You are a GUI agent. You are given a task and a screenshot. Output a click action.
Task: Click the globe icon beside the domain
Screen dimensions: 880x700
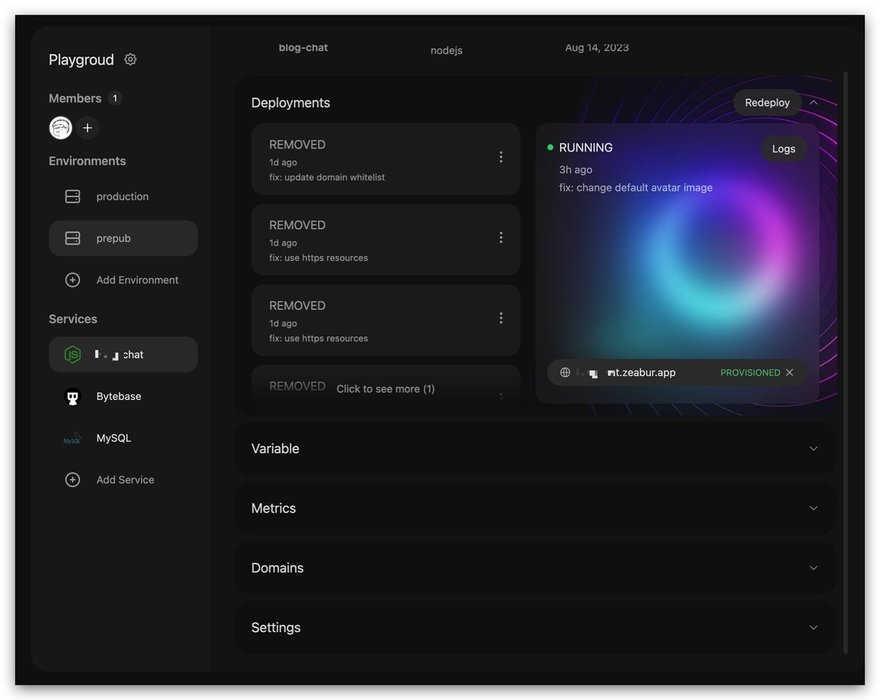click(565, 373)
